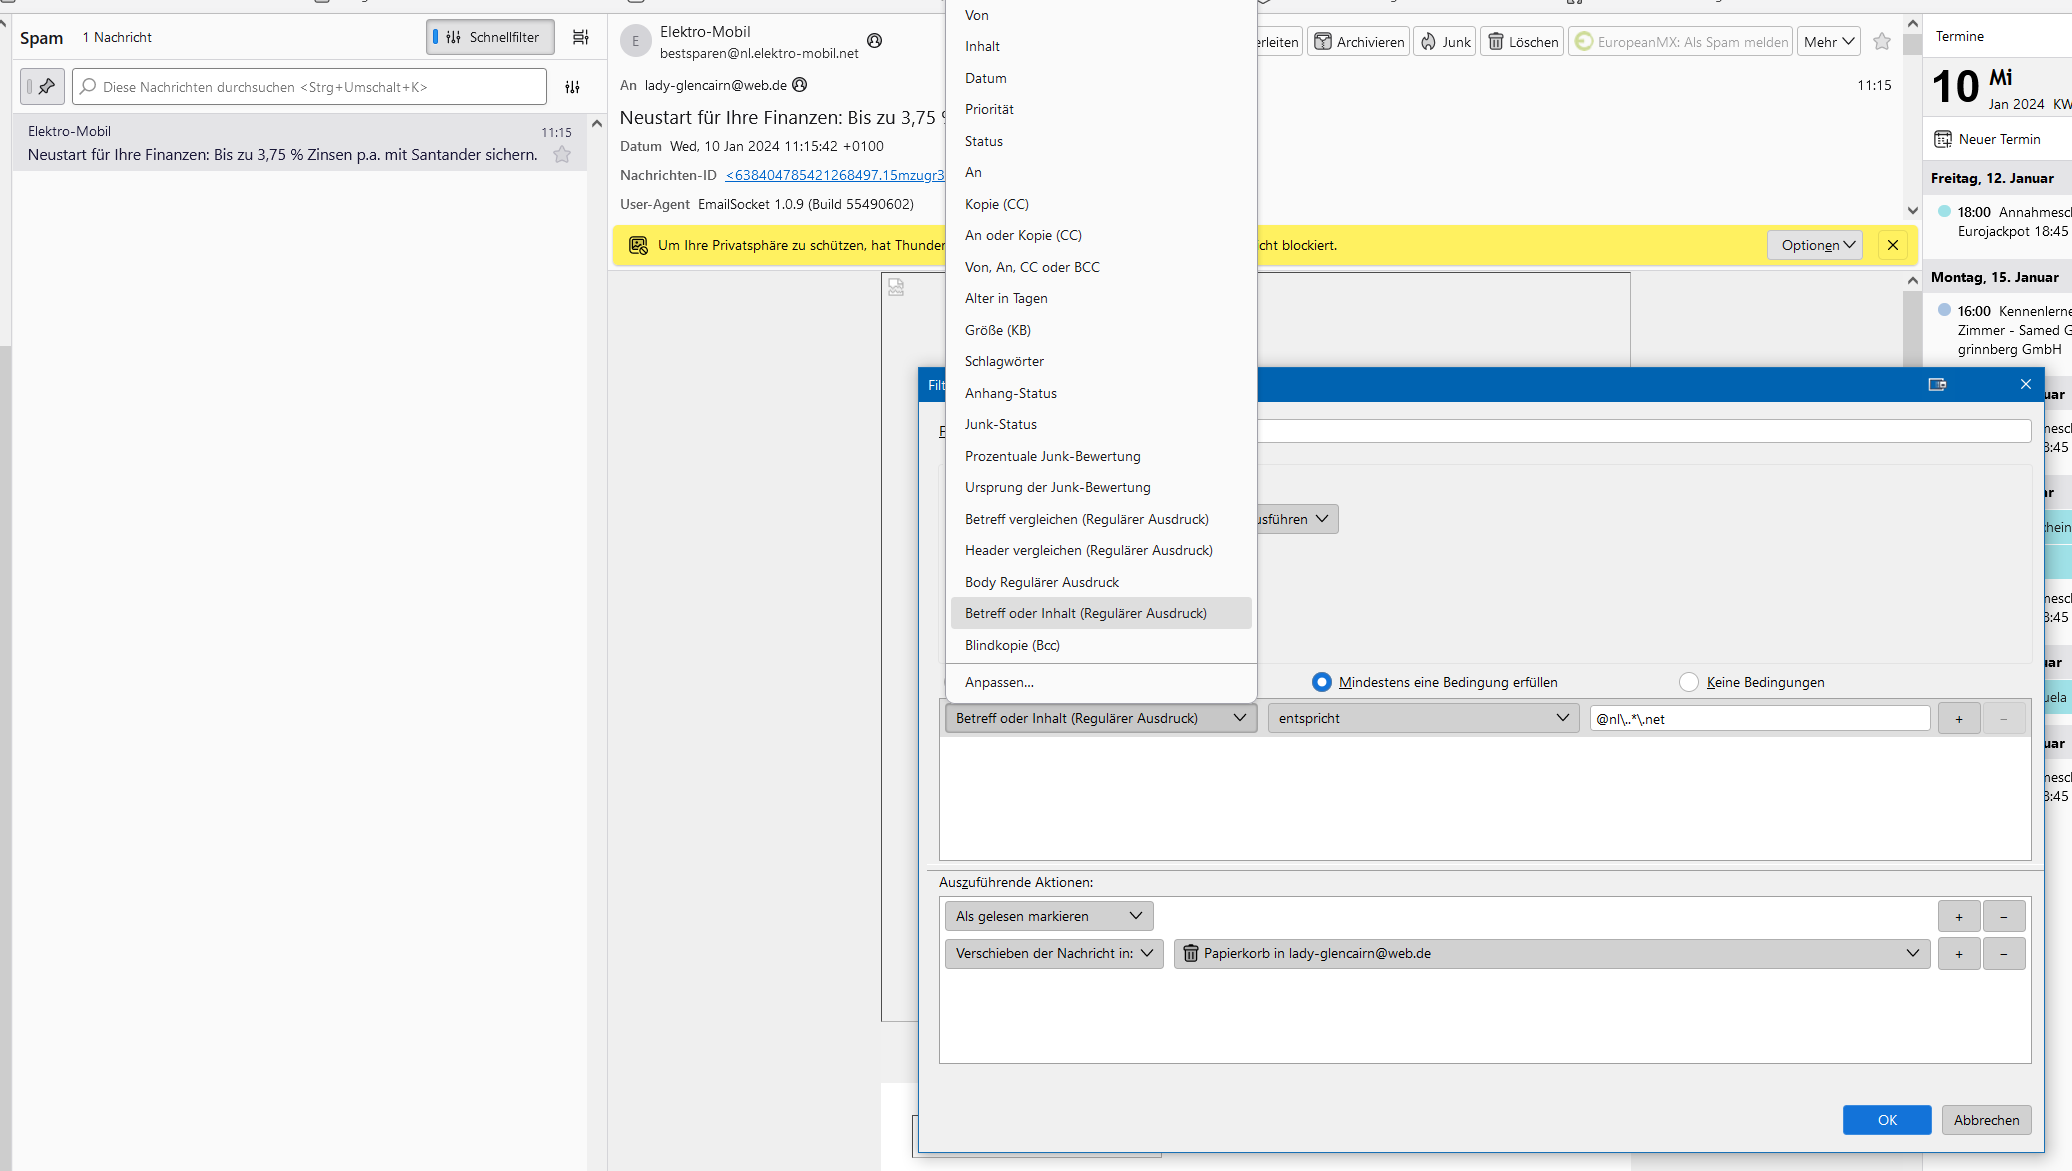Click the star icon in message header
The image size is (2072, 1171).
pos(1882,41)
